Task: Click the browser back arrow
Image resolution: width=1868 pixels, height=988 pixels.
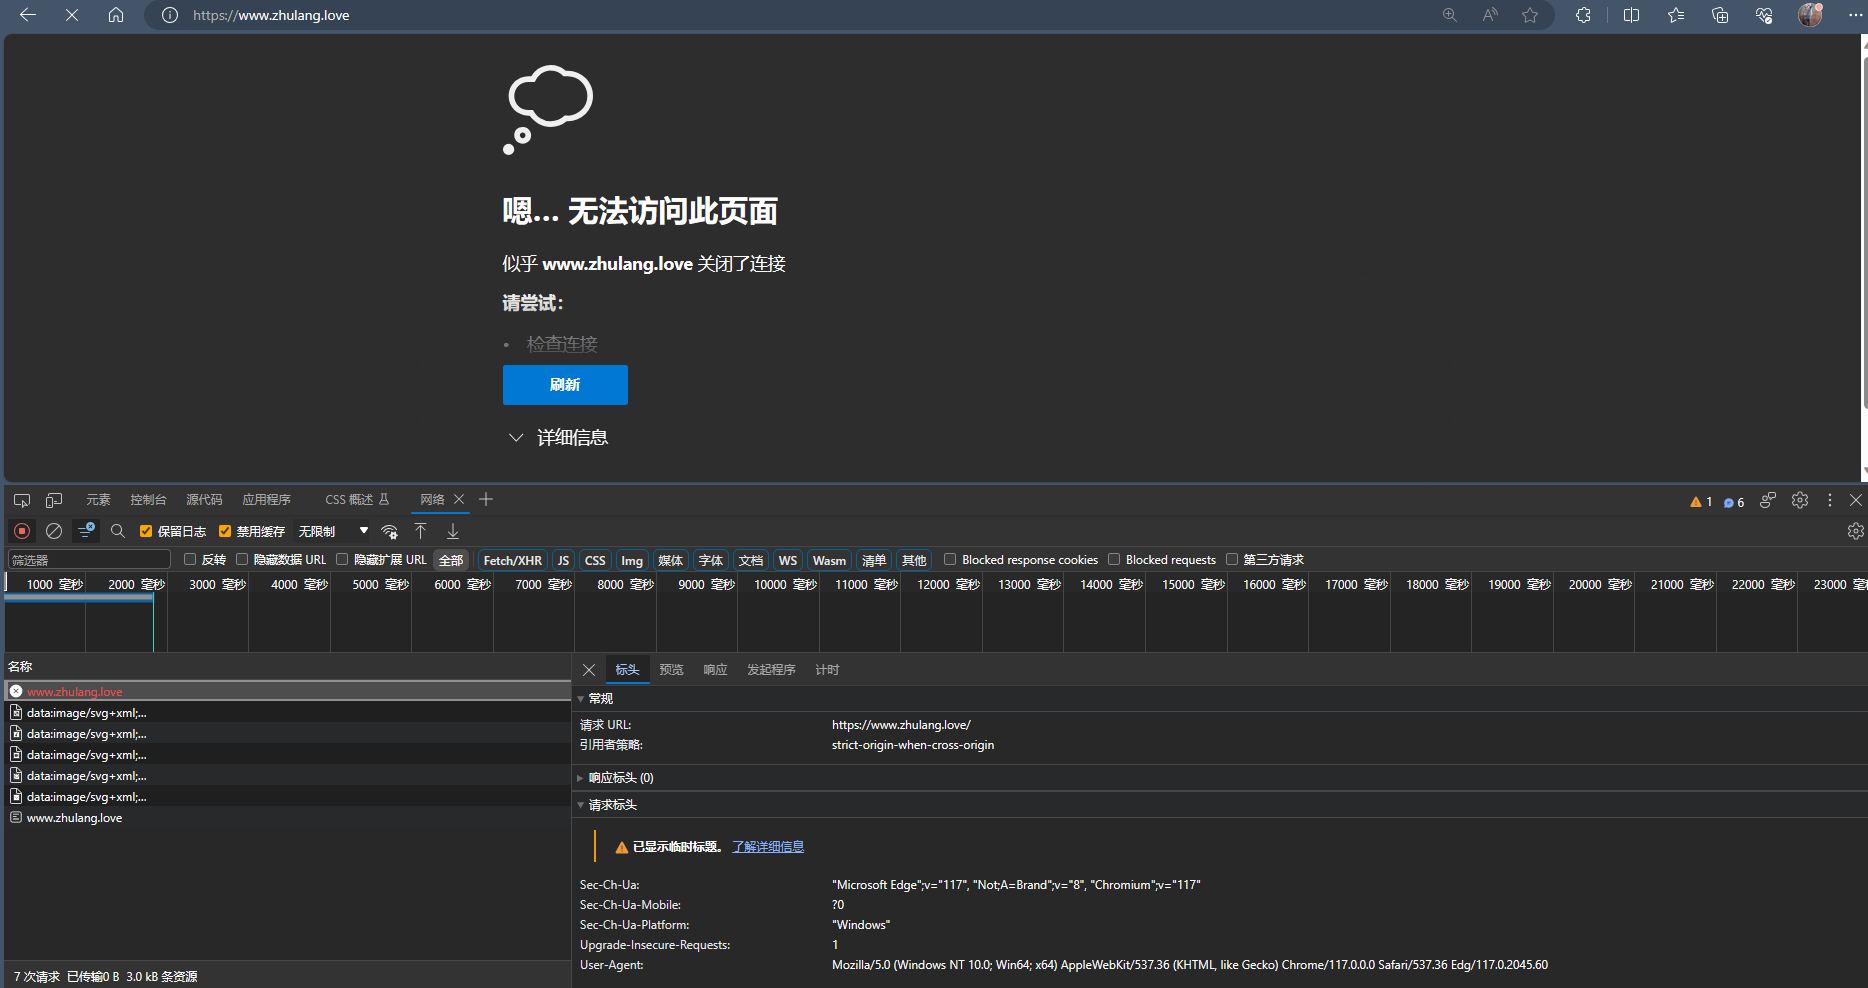Action: coord(28,15)
